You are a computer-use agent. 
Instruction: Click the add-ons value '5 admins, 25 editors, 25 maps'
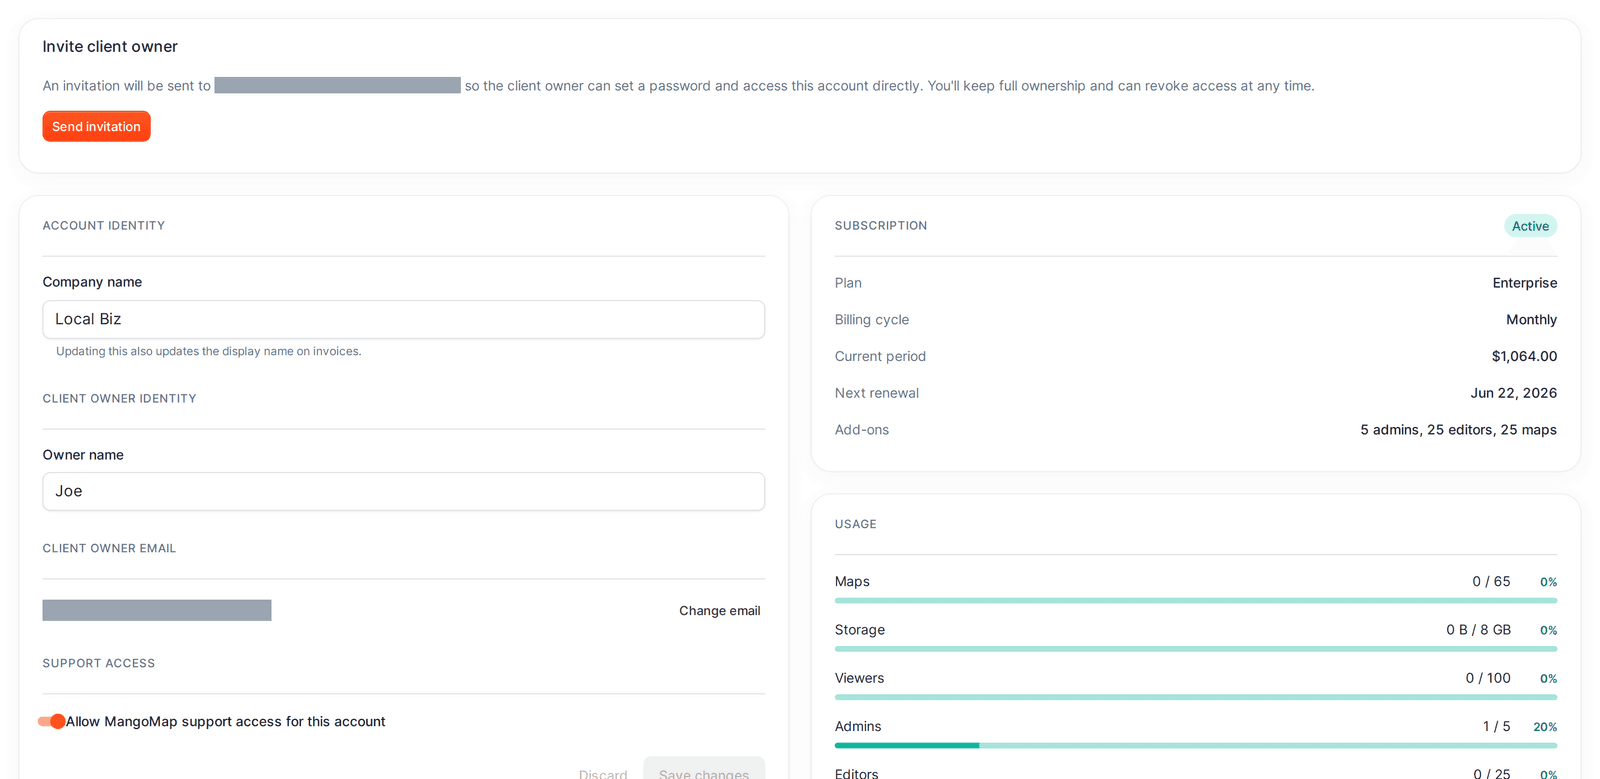tap(1458, 430)
